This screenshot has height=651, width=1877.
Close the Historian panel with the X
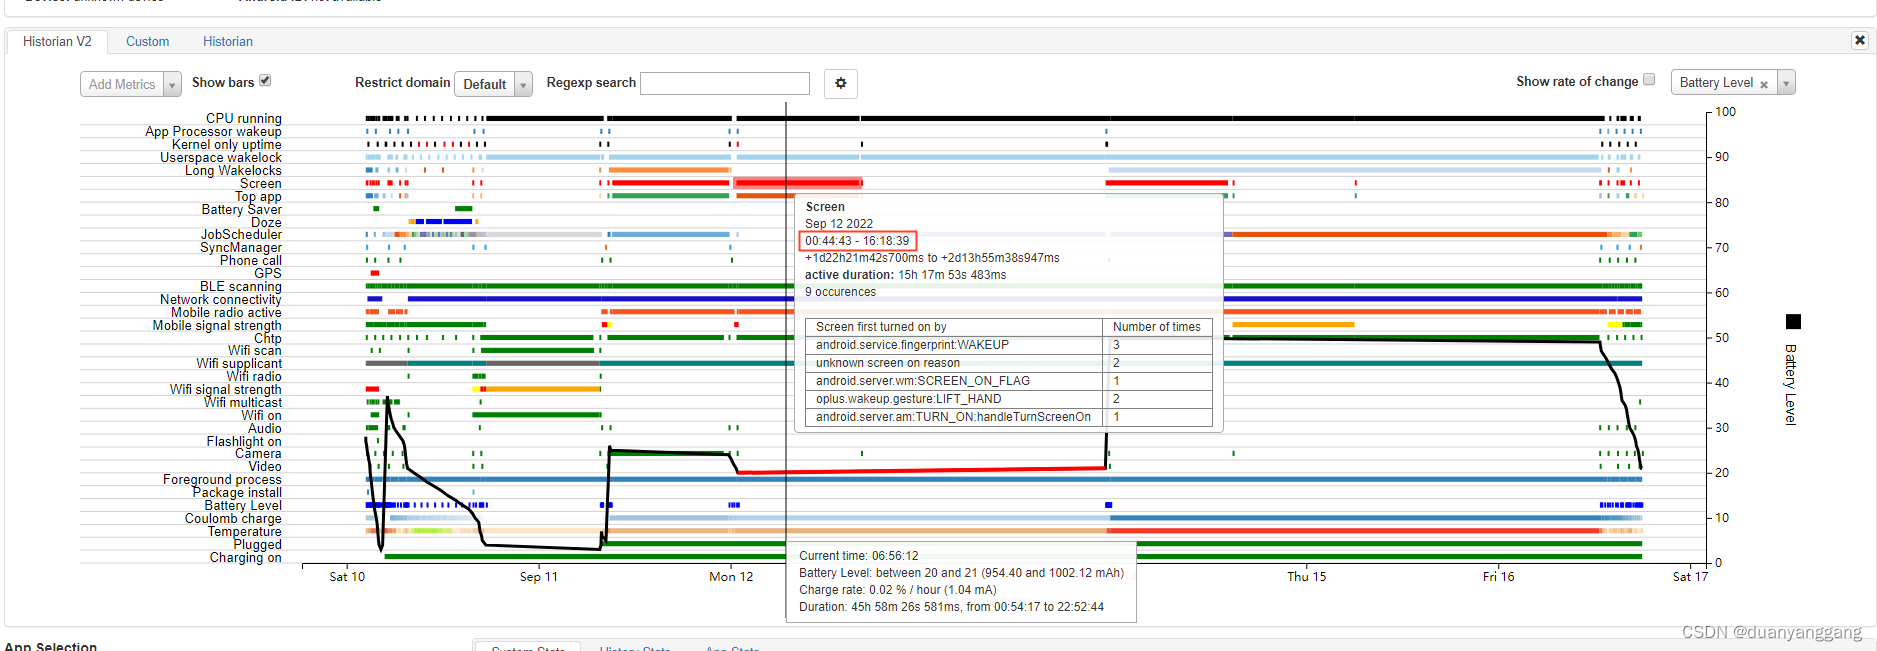click(1859, 40)
